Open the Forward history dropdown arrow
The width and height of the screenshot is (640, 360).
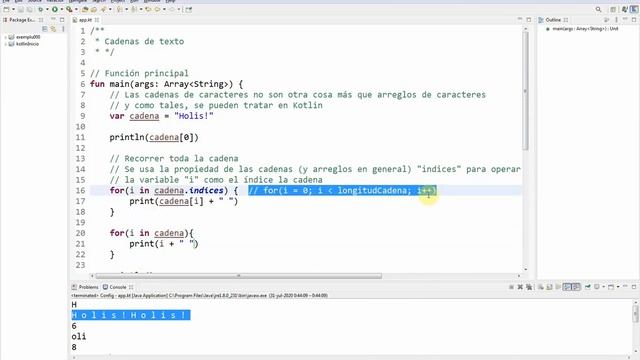[x=179, y=9]
